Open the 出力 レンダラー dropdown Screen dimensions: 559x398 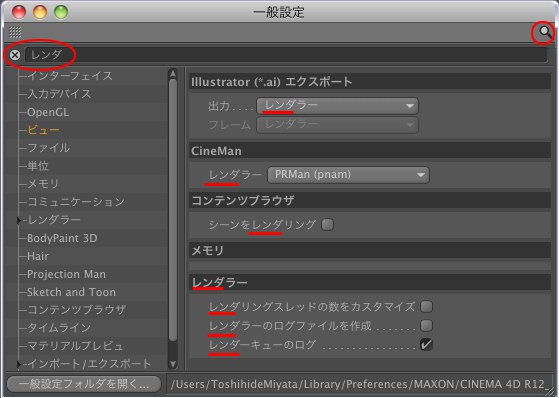click(x=337, y=106)
